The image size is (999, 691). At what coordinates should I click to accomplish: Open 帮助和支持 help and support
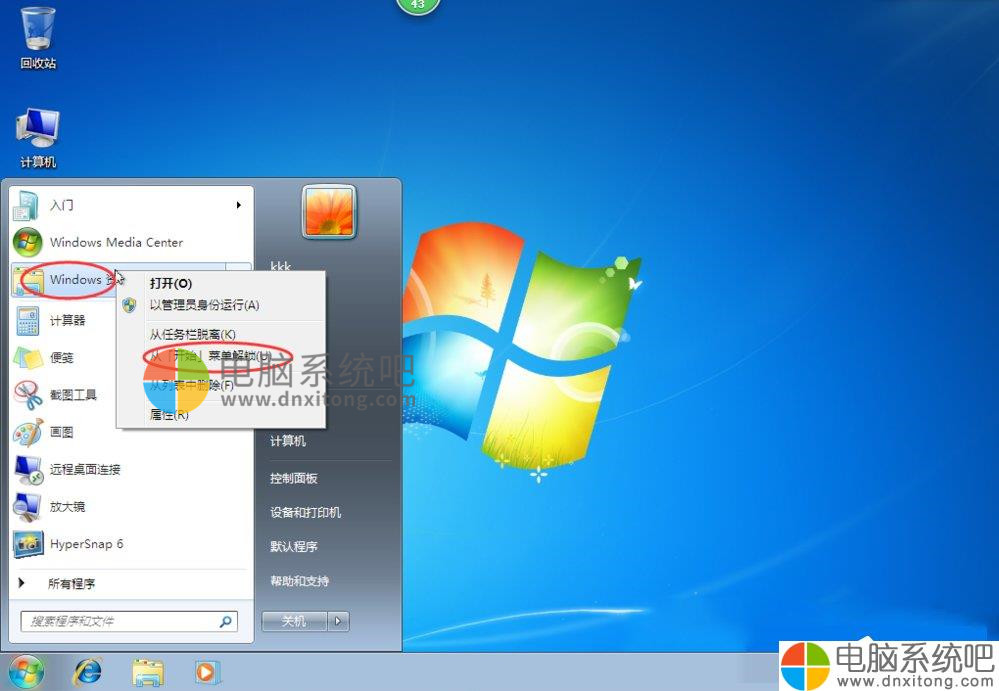tap(299, 581)
